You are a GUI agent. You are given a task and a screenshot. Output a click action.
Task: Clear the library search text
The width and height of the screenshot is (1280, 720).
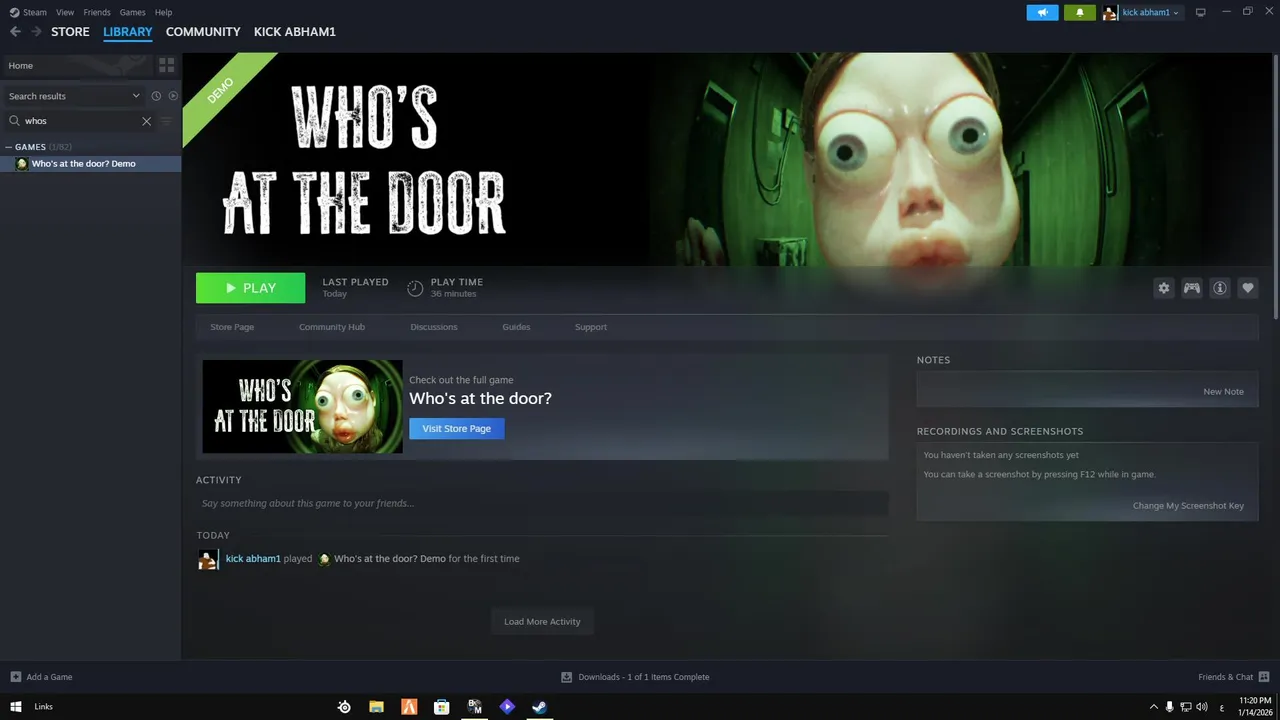tap(146, 121)
